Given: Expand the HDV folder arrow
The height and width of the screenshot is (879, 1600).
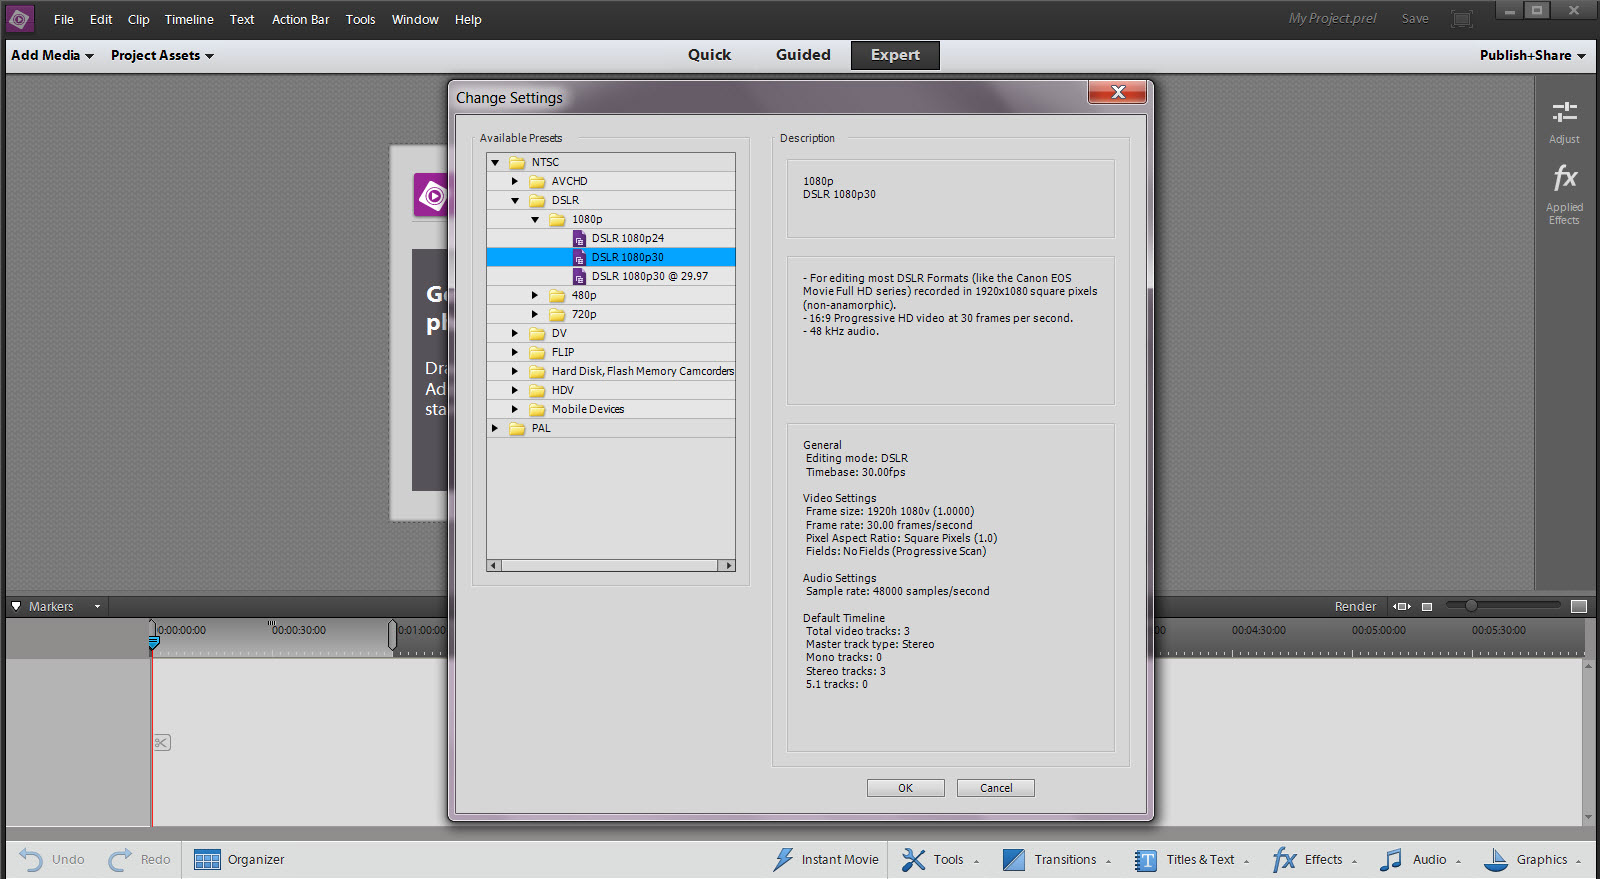Looking at the screenshot, I should [515, 390].
